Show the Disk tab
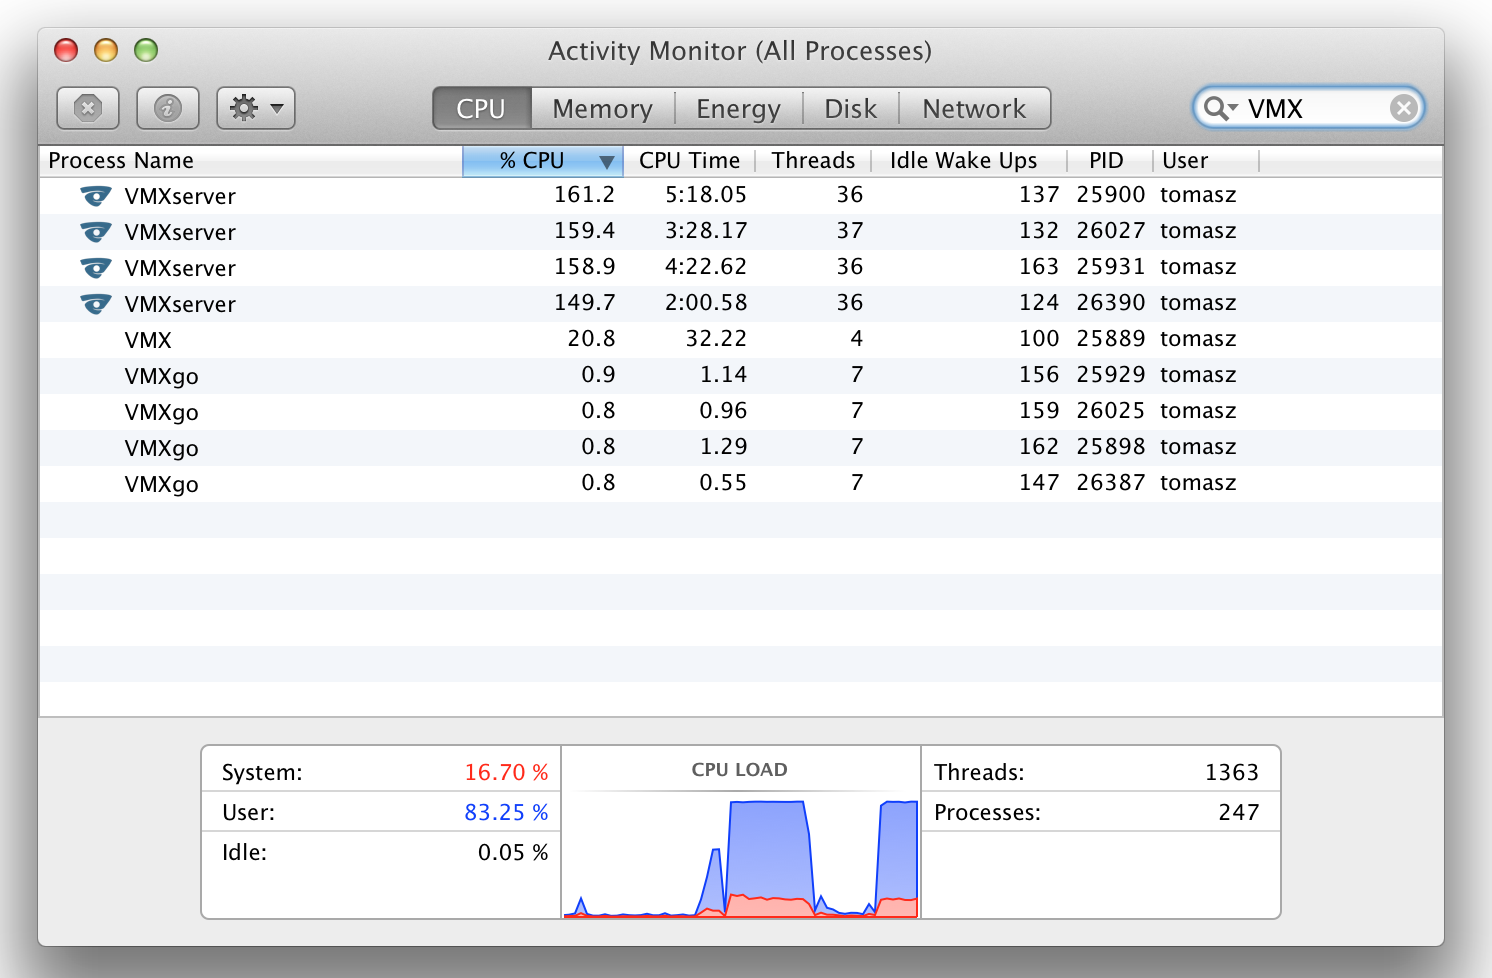Viewport: 1492px width, 978px height. pos(850,108)
